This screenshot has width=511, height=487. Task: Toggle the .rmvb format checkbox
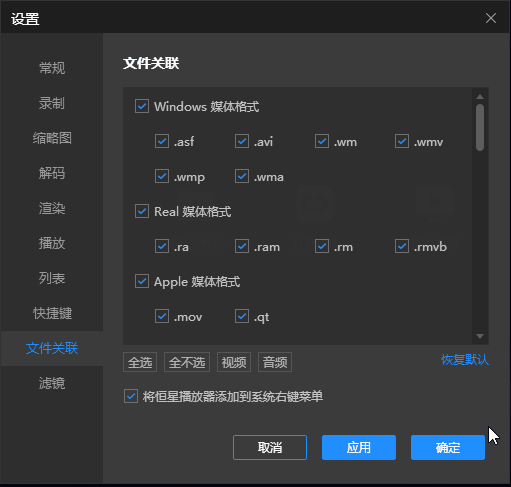tap(402, 246)
